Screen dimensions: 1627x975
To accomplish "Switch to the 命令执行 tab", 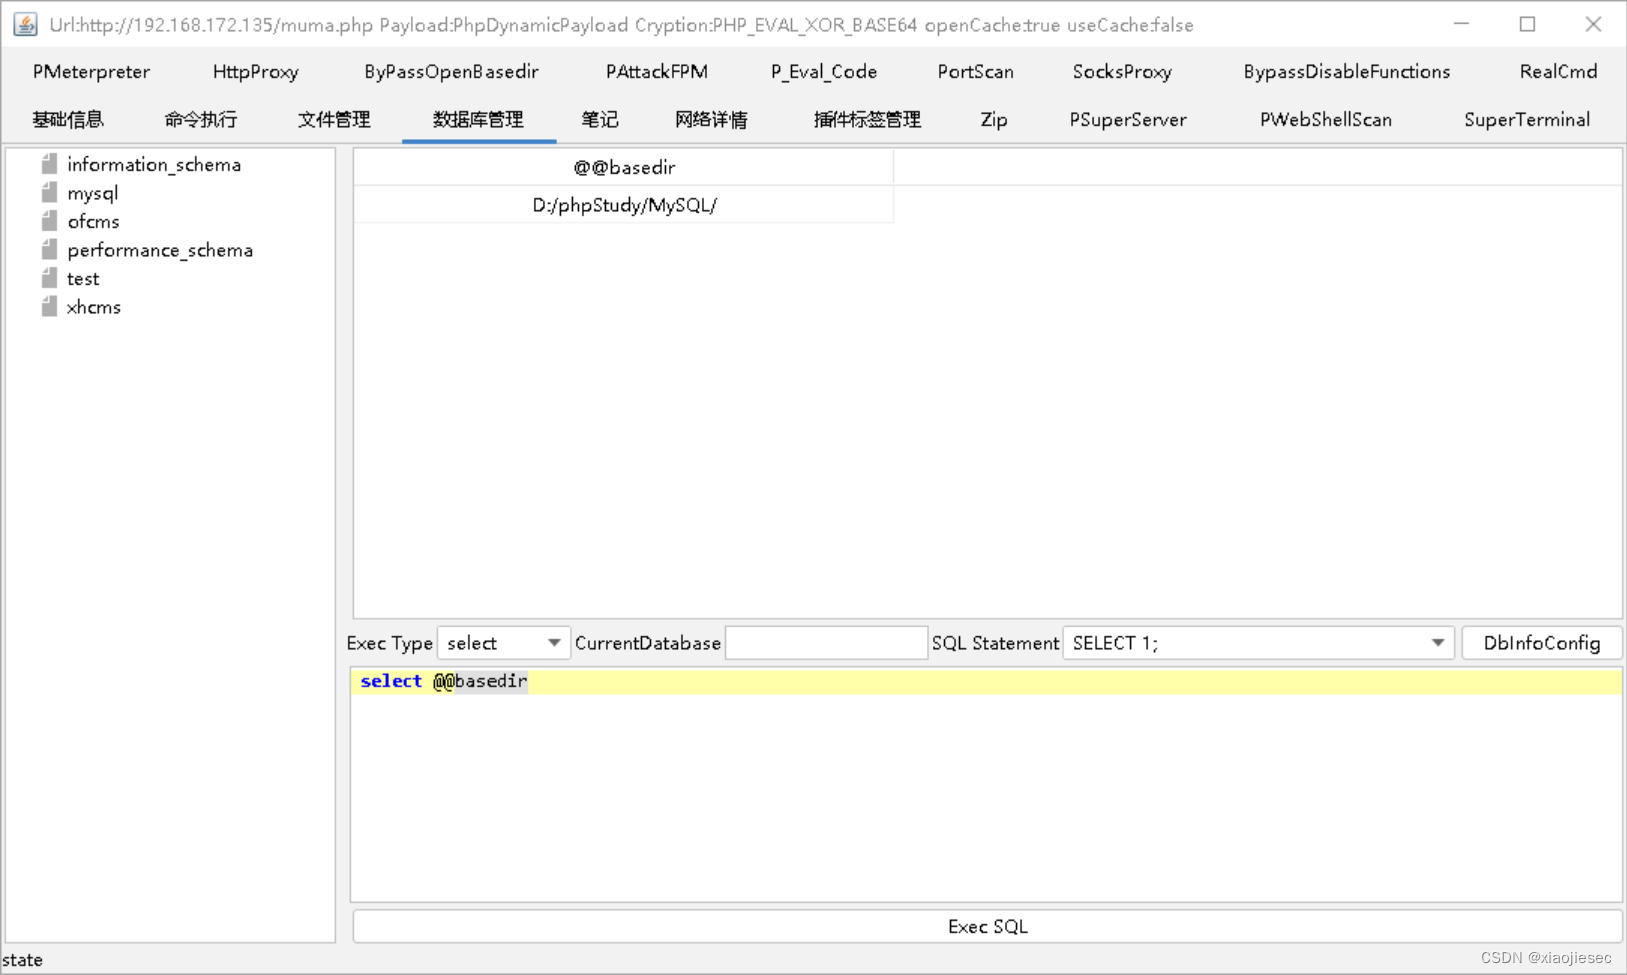I will [200, 119].
